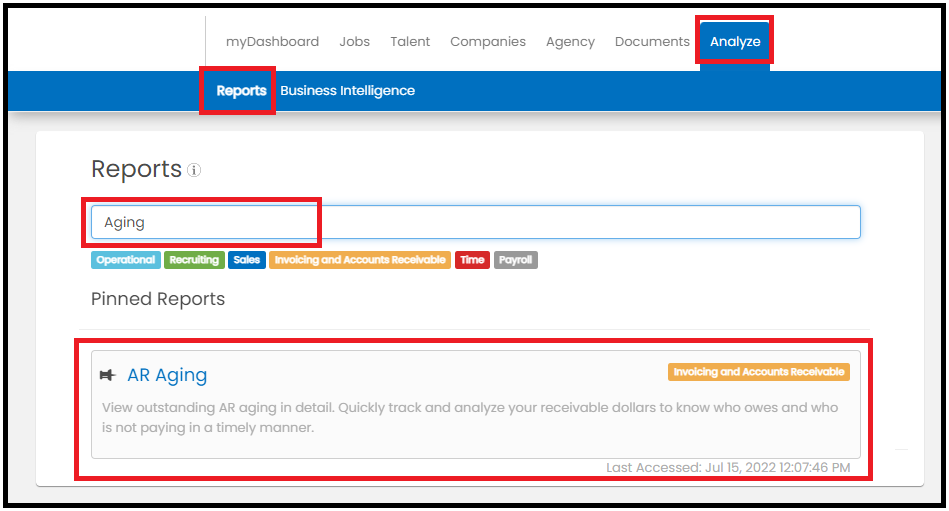Open the myDashboard tab

click(272, 42)
